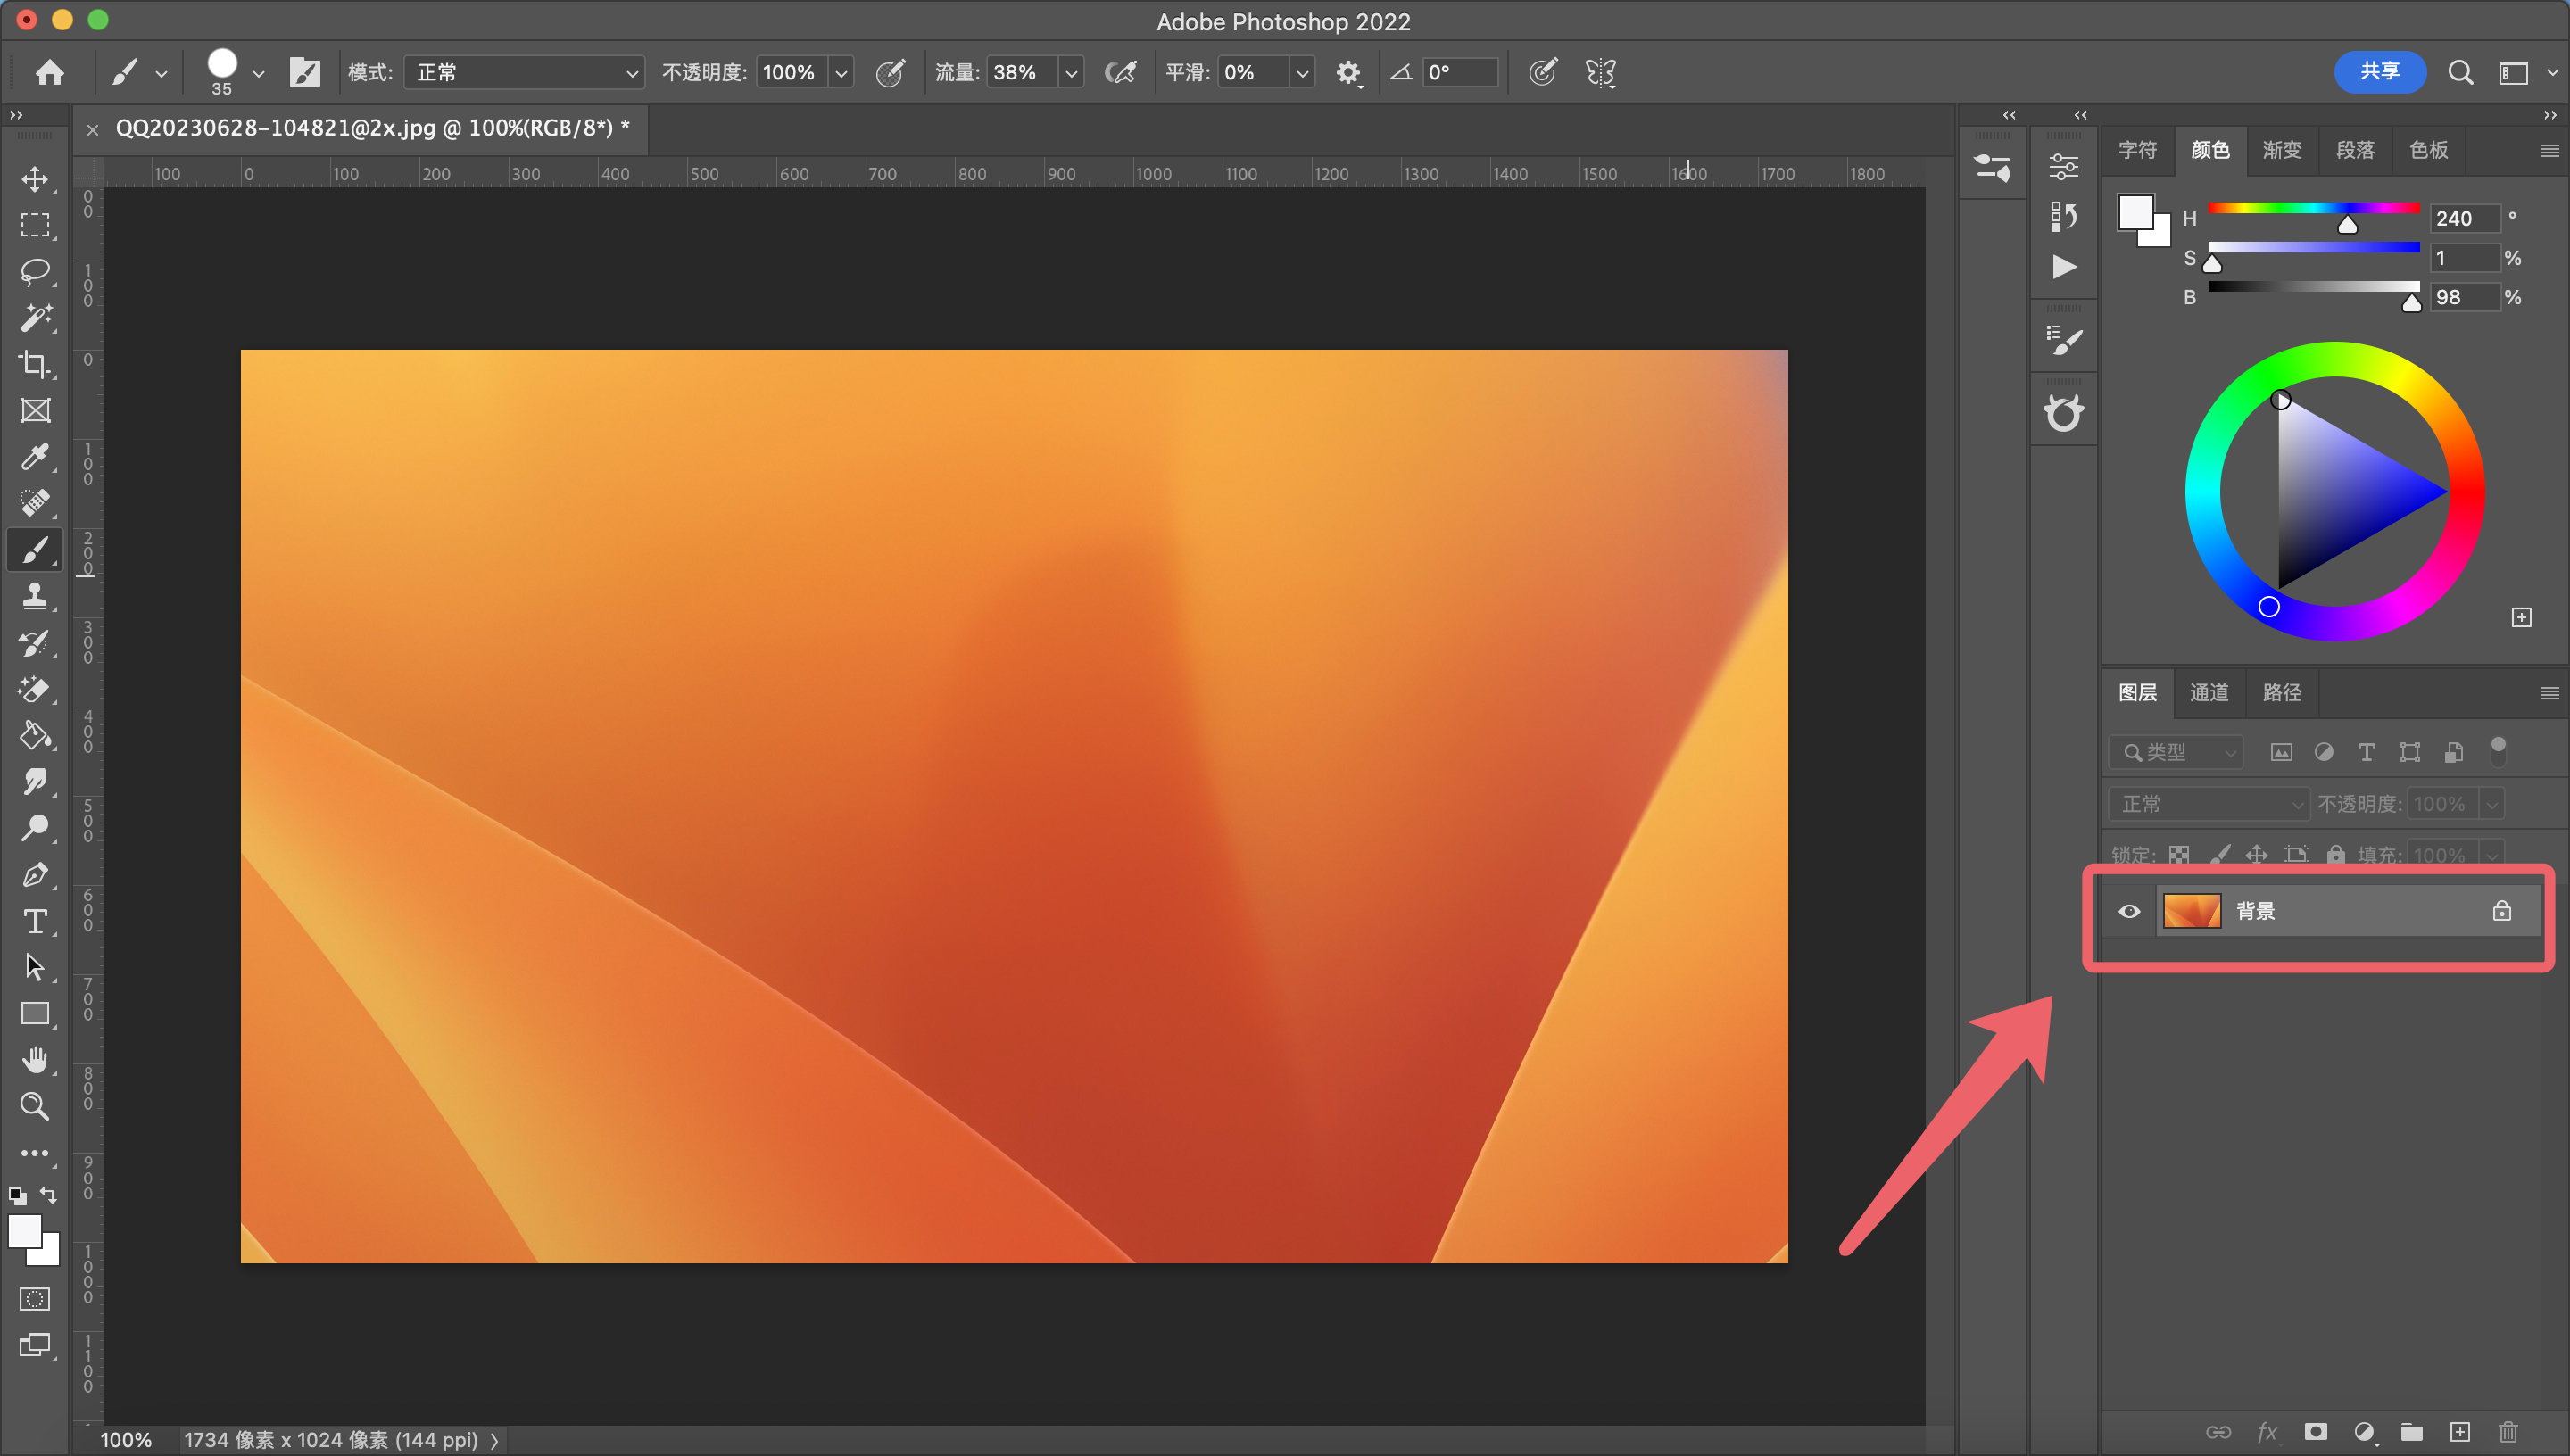
Task: Open the 模式 blend mode dropdown
Action: (523, 72)
